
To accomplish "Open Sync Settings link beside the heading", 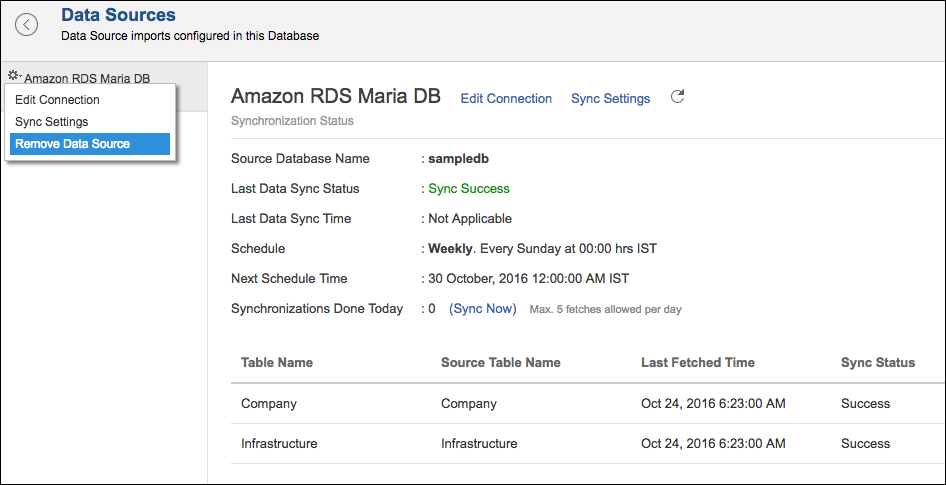I will (x=611, y=98).
